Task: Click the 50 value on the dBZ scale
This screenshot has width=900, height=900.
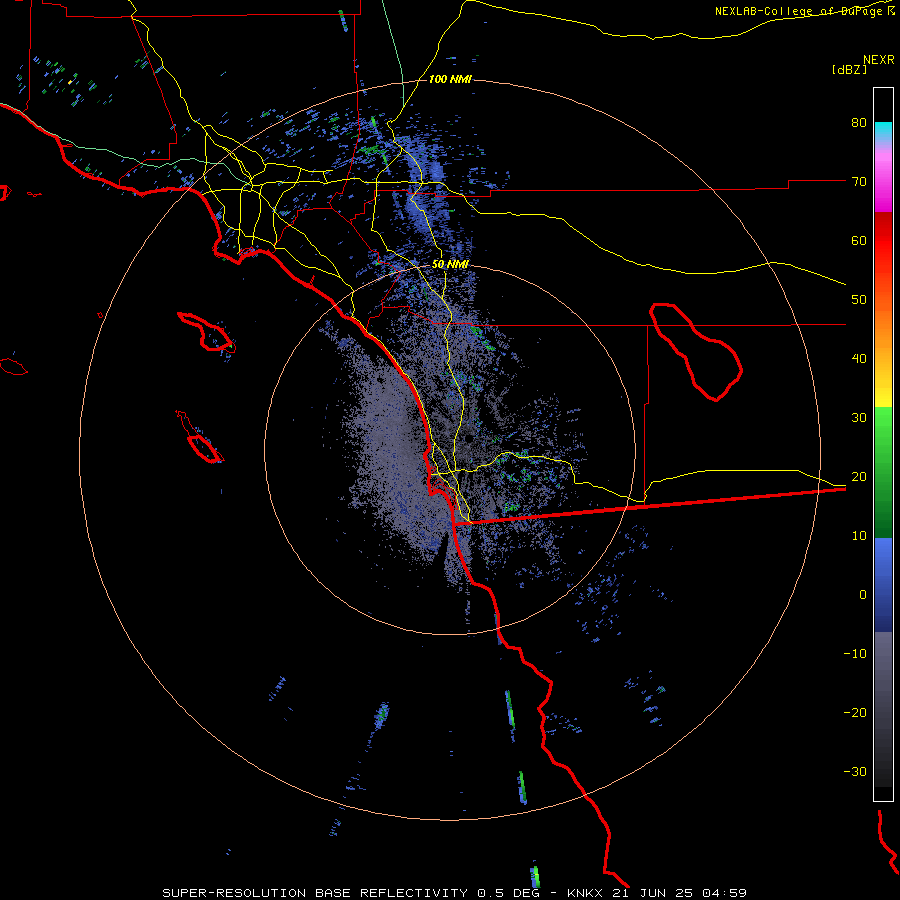Action: click(x=859, y=300)
